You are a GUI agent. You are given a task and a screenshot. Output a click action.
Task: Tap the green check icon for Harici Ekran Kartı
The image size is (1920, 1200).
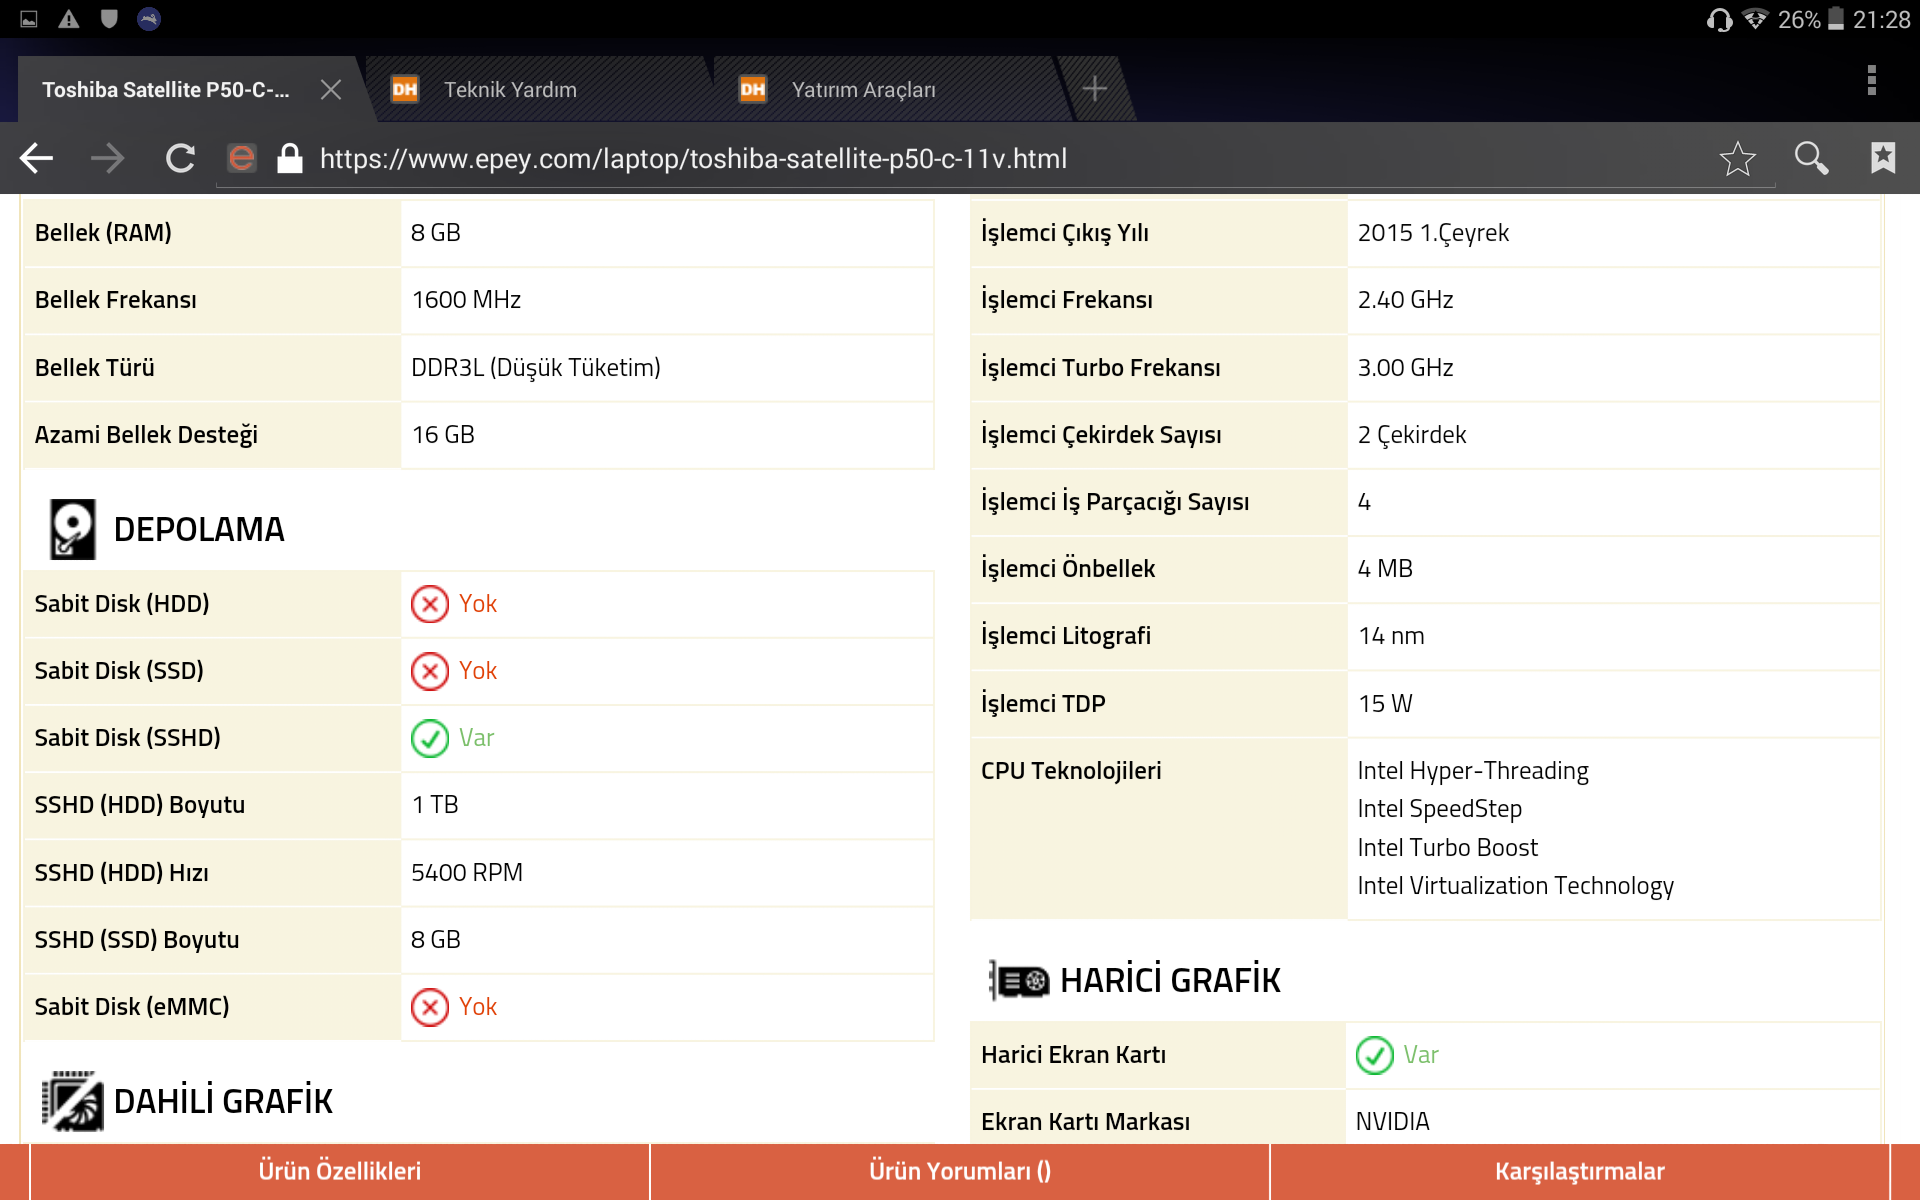click(1375, 1055)
